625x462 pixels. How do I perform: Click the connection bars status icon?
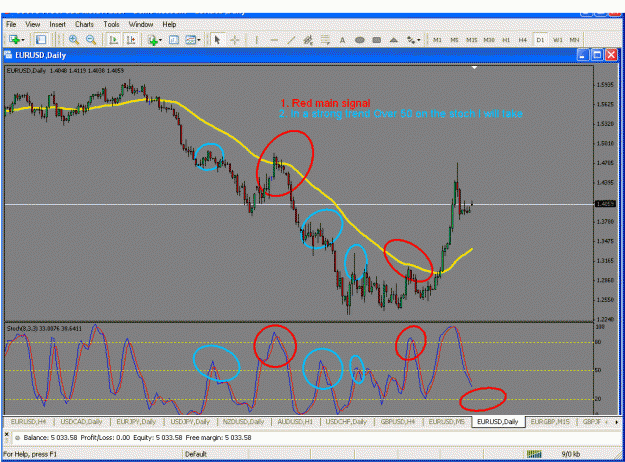pyautogui.click(x=534, y=454)
